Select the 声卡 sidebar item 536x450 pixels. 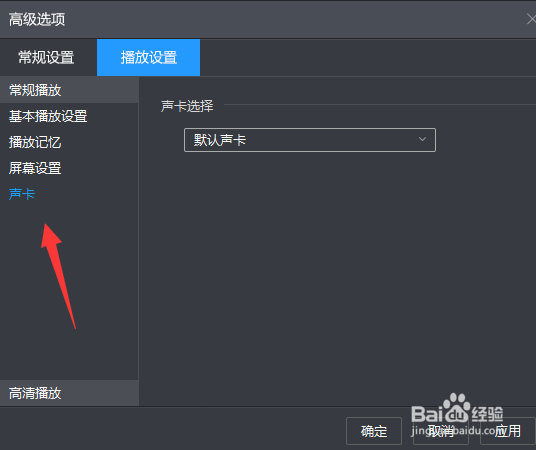[22, 194]
